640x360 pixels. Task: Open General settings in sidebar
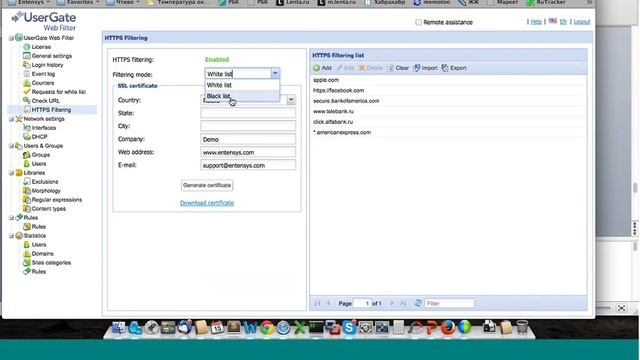point(51,56)
